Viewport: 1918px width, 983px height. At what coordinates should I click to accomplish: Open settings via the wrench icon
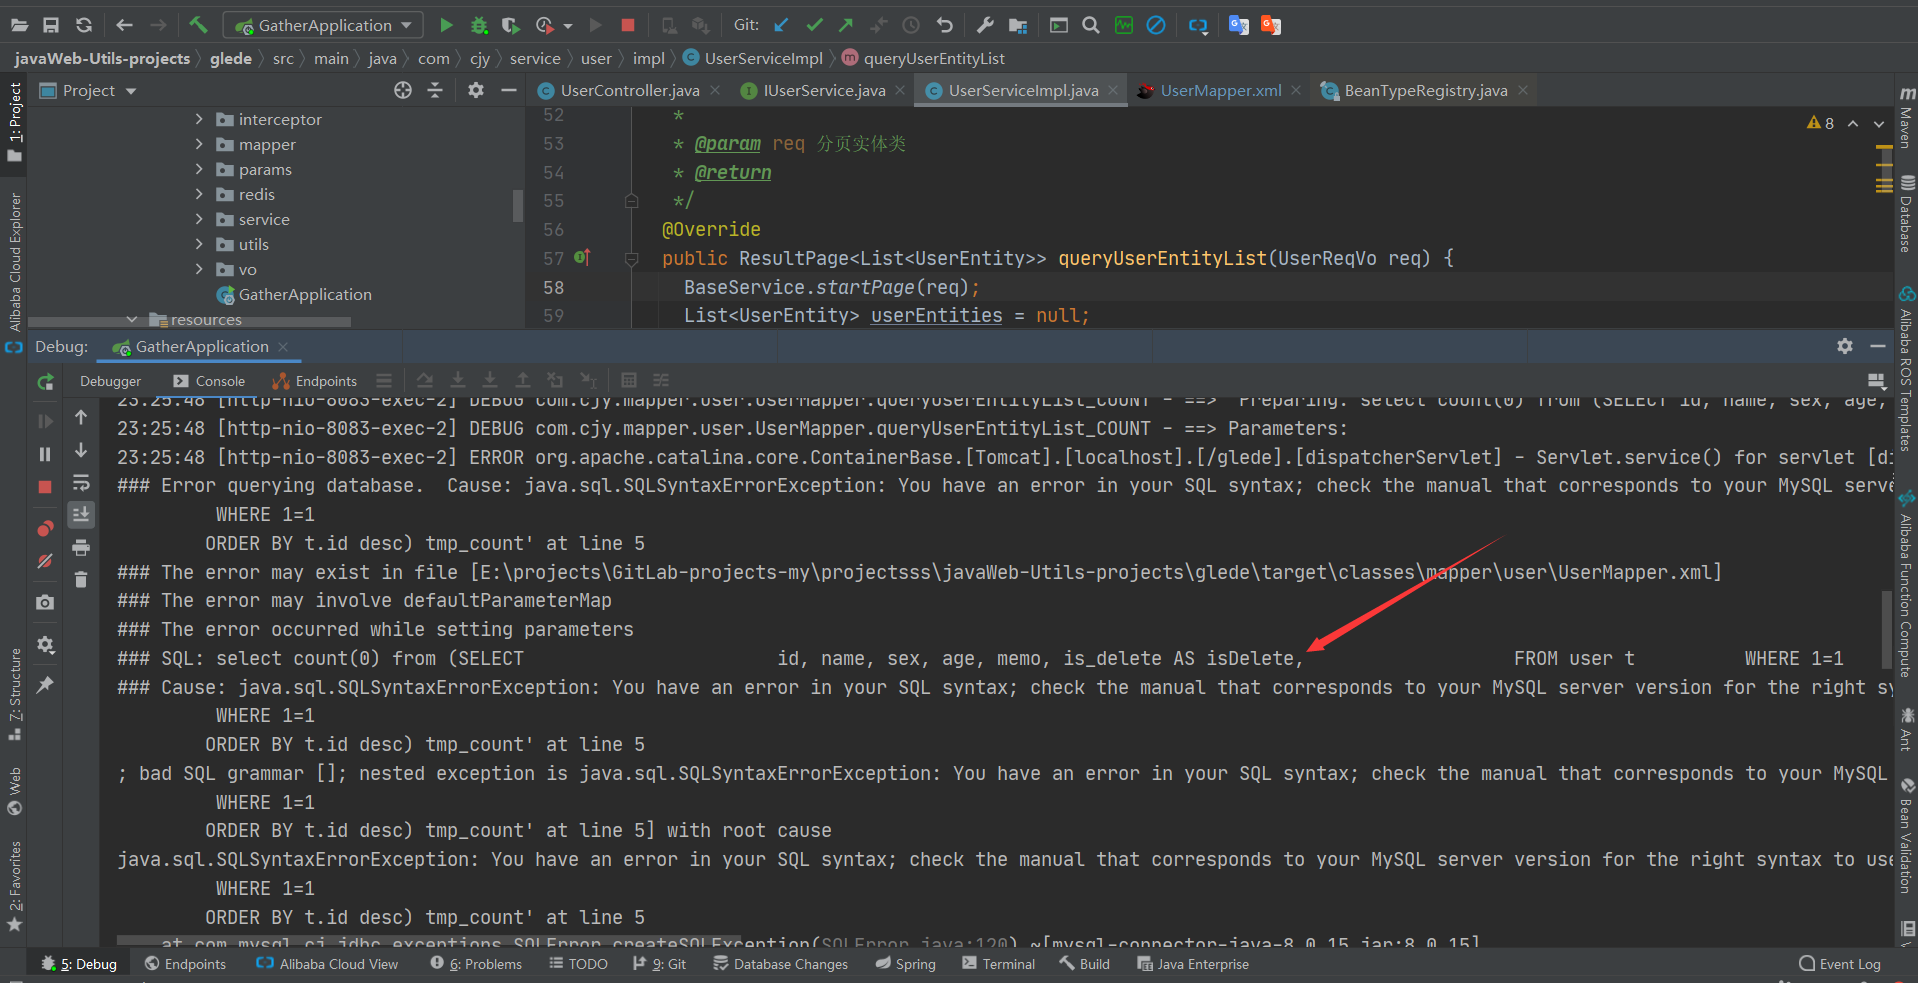(985, 25)
